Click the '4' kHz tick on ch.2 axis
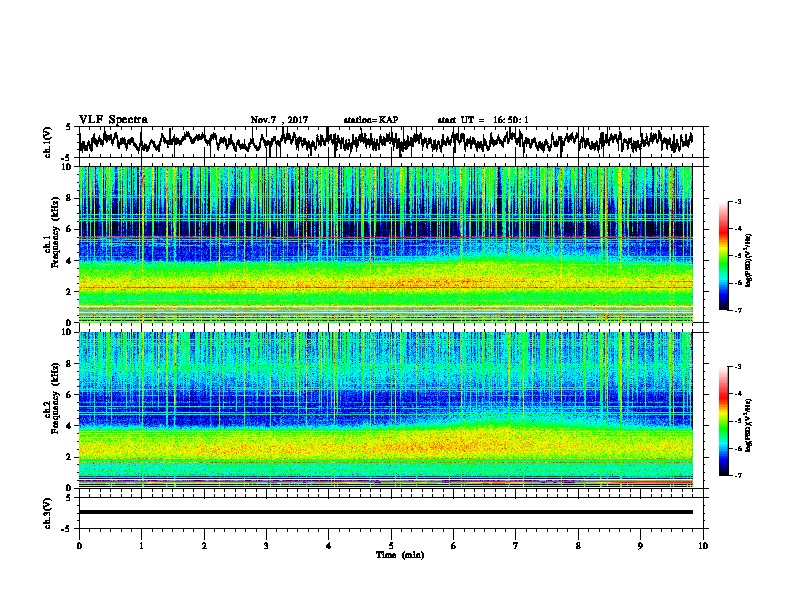Image resolution: width=792 pixels, height=612 pixels. click(x=70, y=426)
